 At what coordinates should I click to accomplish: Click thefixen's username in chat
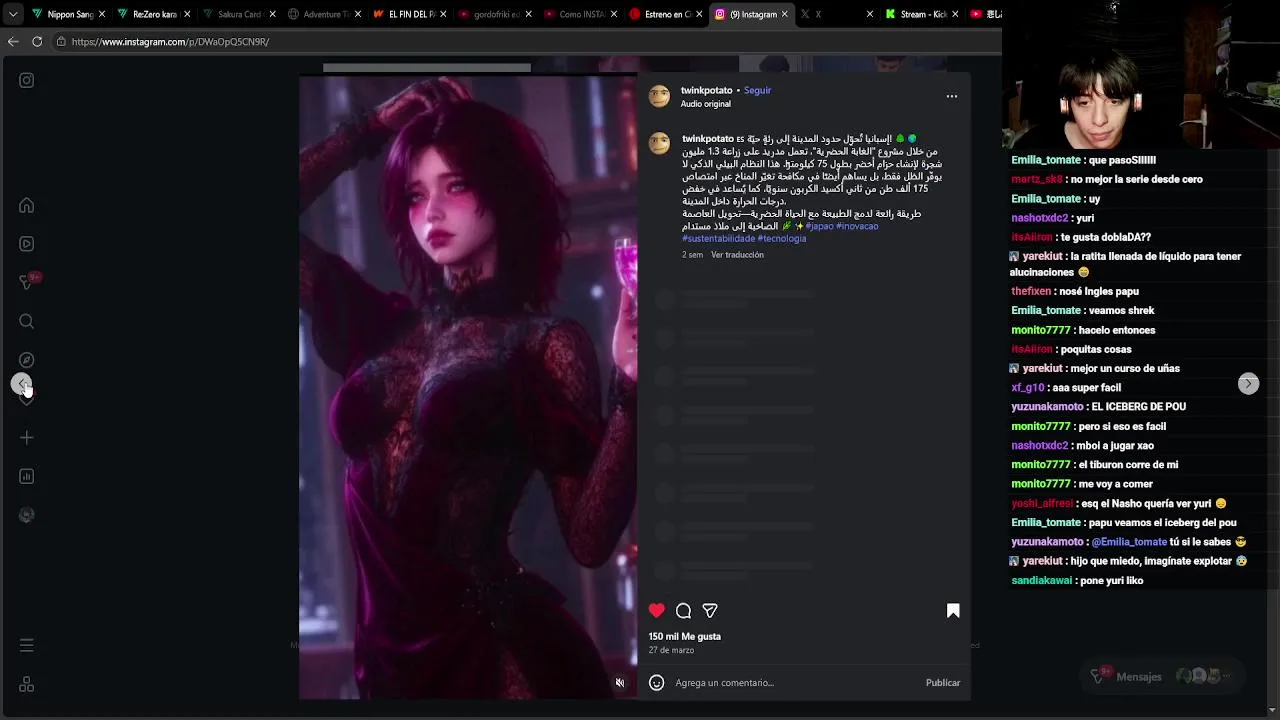coord(1031,292)
